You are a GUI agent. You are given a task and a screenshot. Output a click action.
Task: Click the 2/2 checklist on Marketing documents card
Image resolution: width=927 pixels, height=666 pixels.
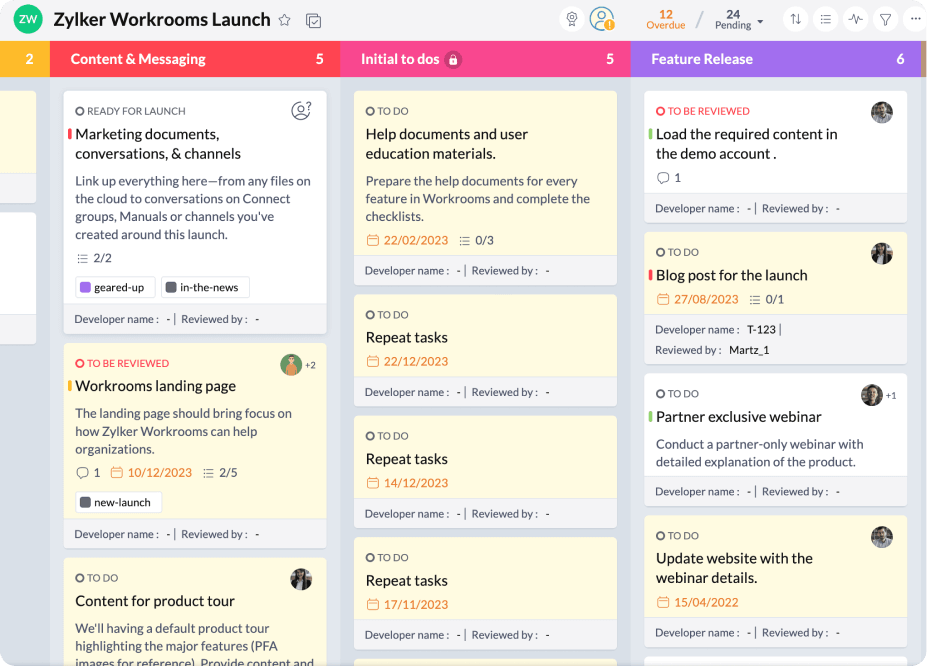tap(95, 258)
